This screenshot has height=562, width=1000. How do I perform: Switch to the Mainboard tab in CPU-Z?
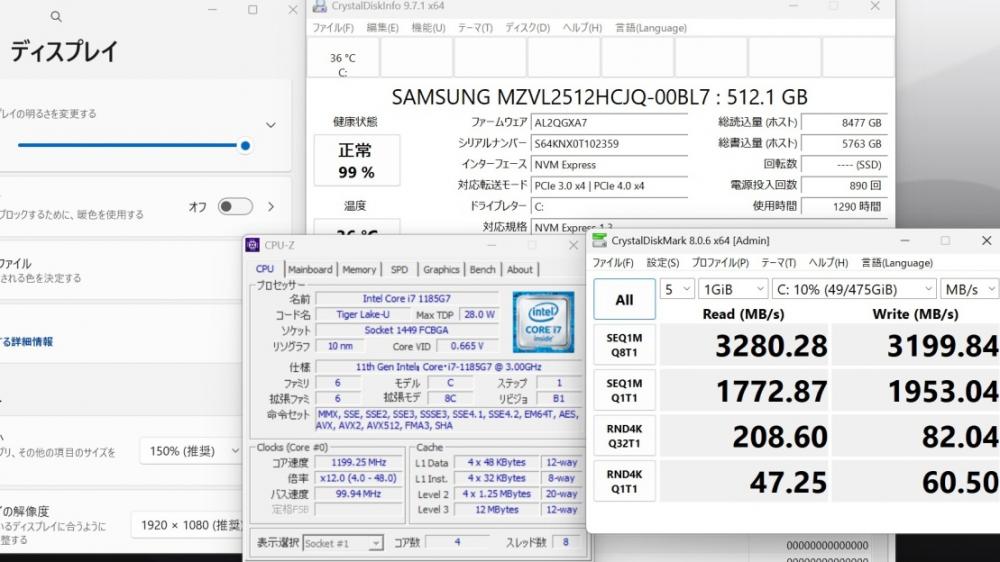point(310,270)
